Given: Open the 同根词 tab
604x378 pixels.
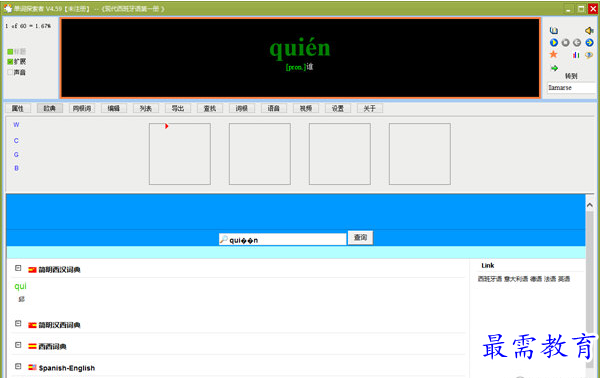Looking at the screenshot, I should point(82,108).
